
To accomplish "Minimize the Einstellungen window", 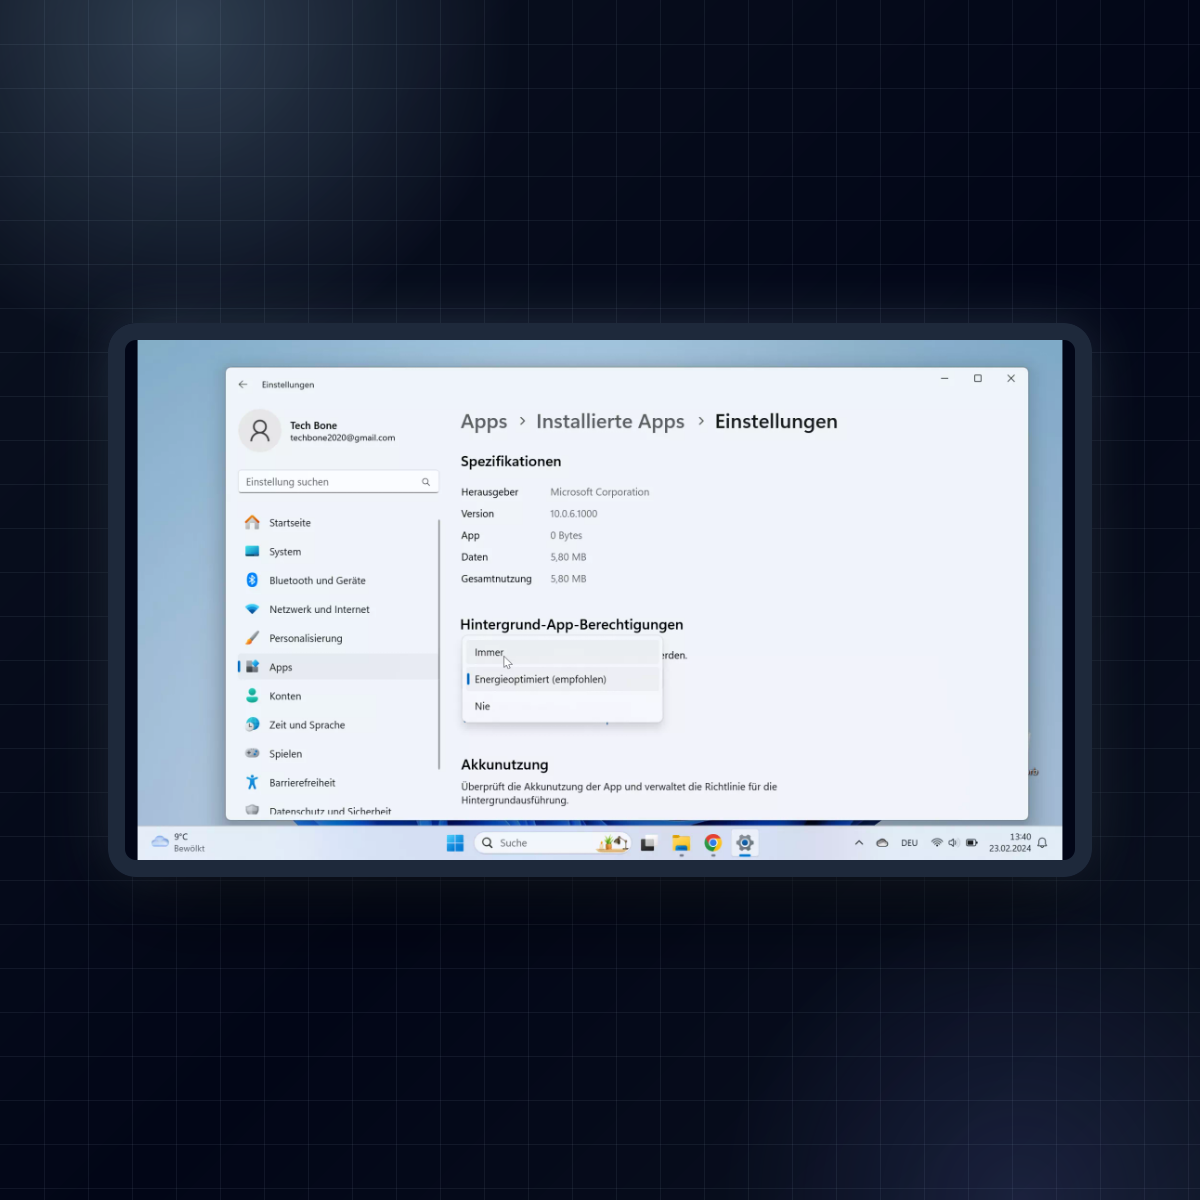I will [x=945, y=378].
